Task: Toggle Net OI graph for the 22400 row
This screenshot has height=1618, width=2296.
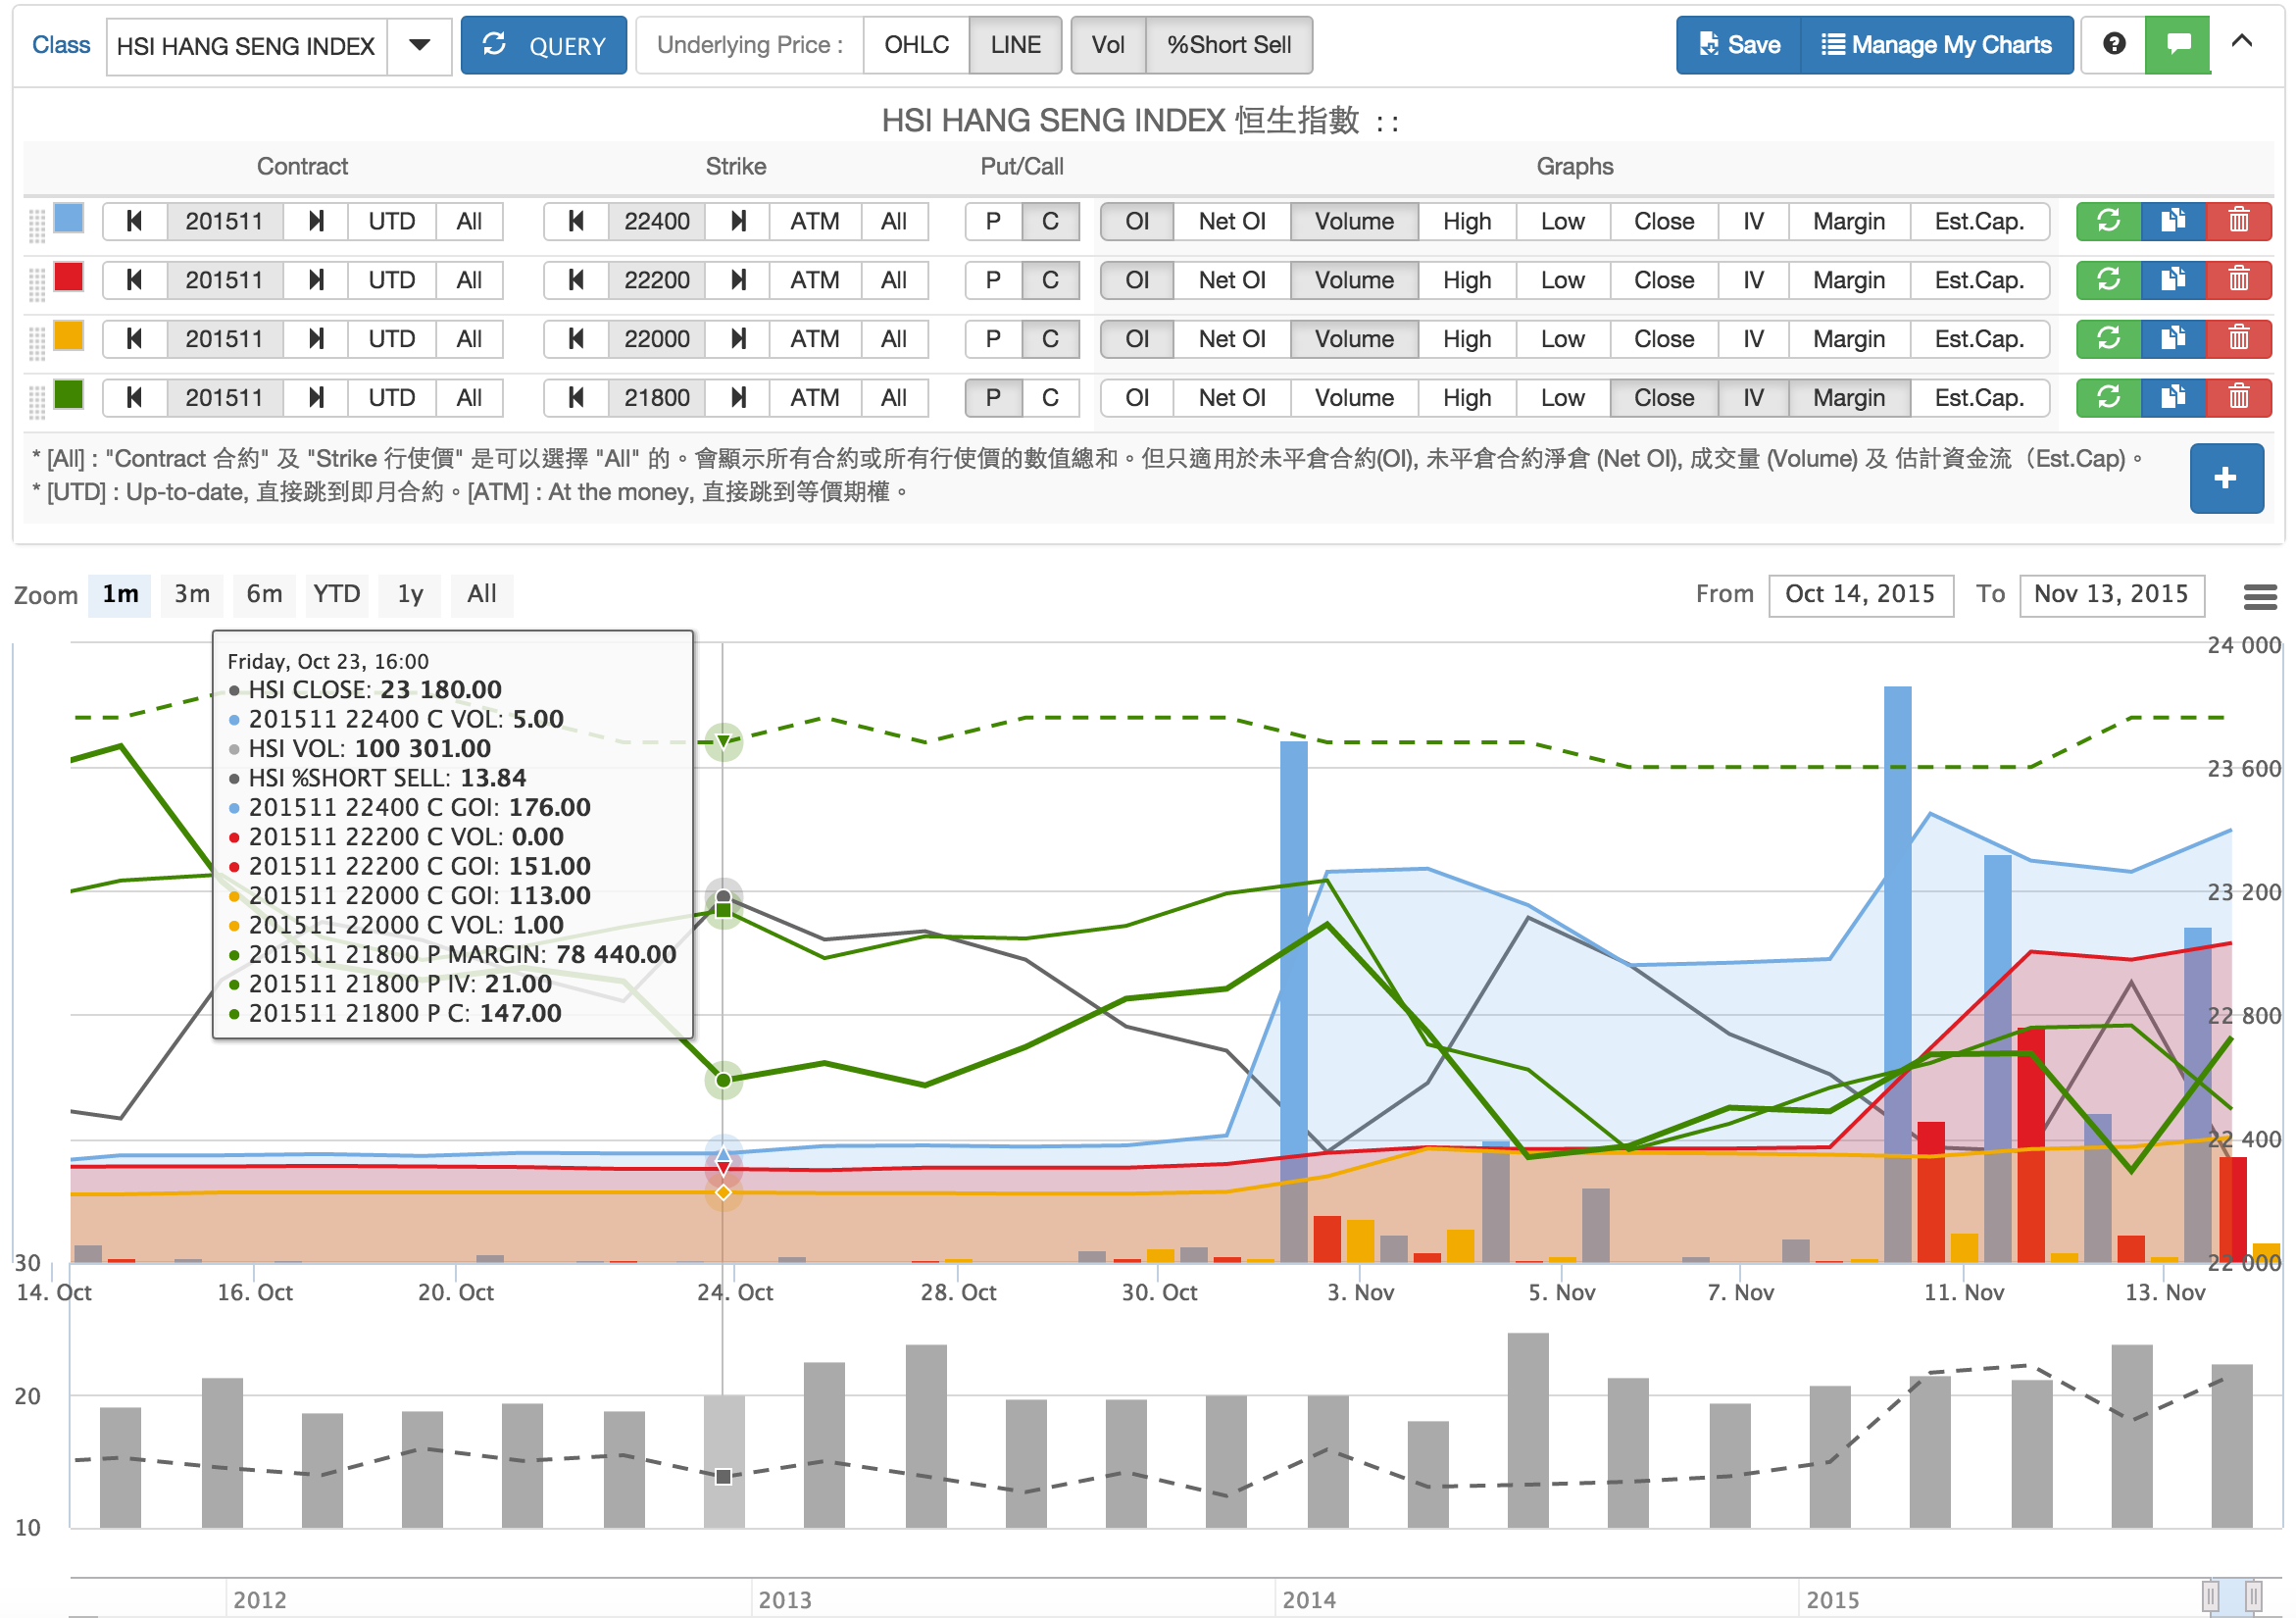Action: point(1232,221)
